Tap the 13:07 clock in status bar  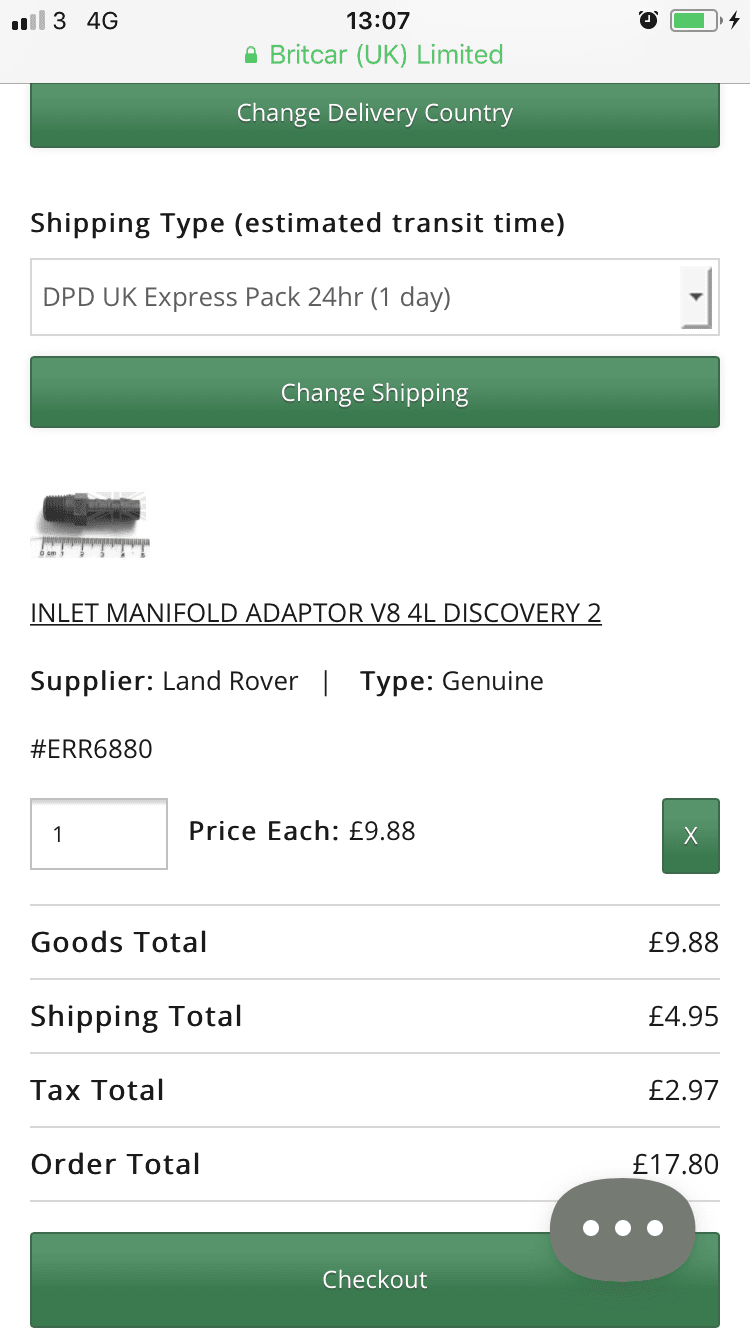click(377, 20)
